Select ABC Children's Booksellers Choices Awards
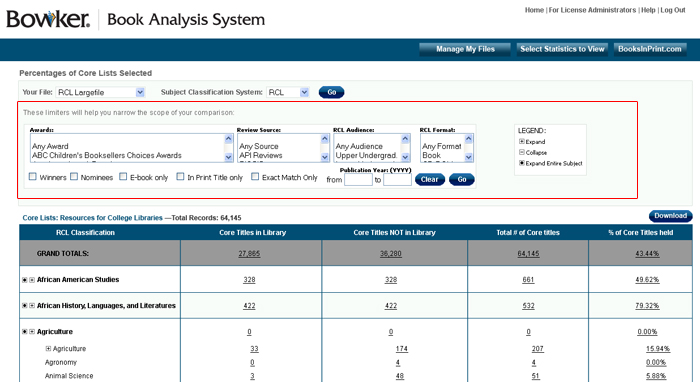The height and width of the screenshot is (382, 700). click(x=107, y=155)
